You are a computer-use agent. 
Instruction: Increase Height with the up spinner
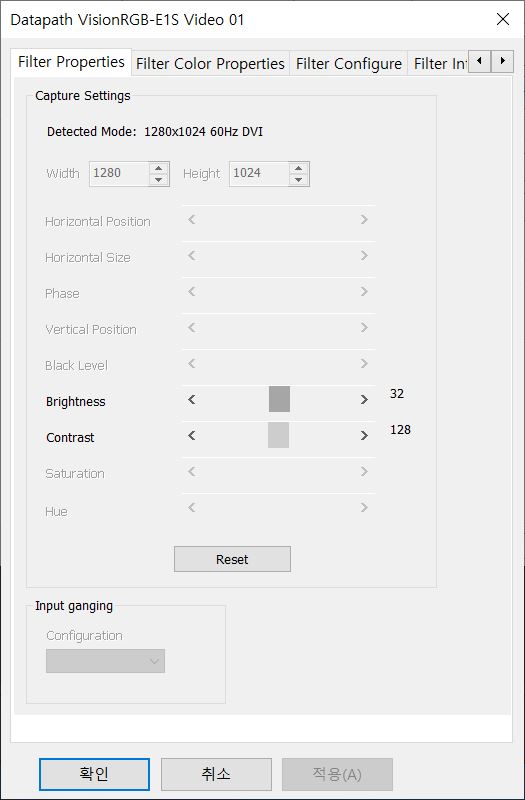pyautogui.click(x=299, y=168)
